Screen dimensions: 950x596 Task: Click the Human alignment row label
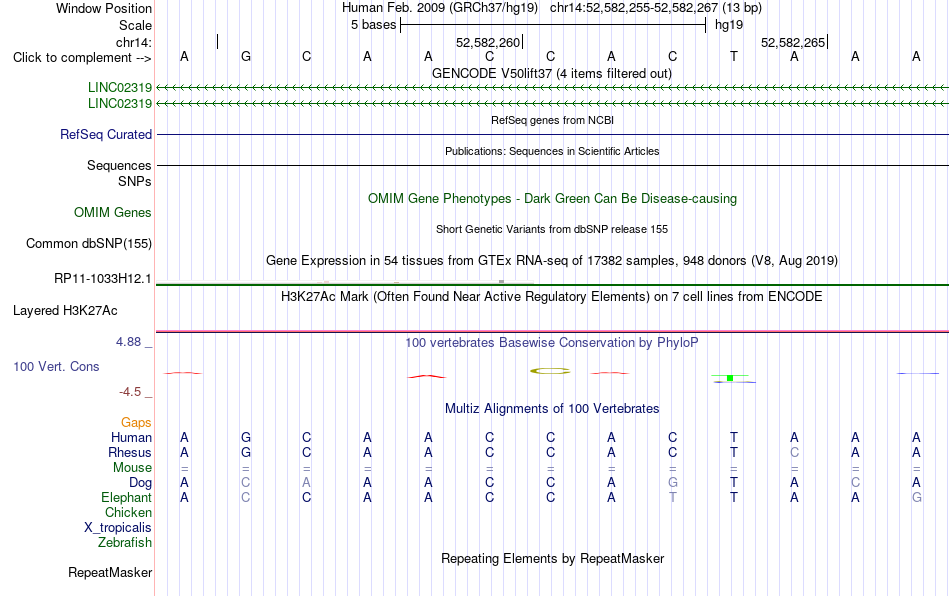click(x=131, y=437)
